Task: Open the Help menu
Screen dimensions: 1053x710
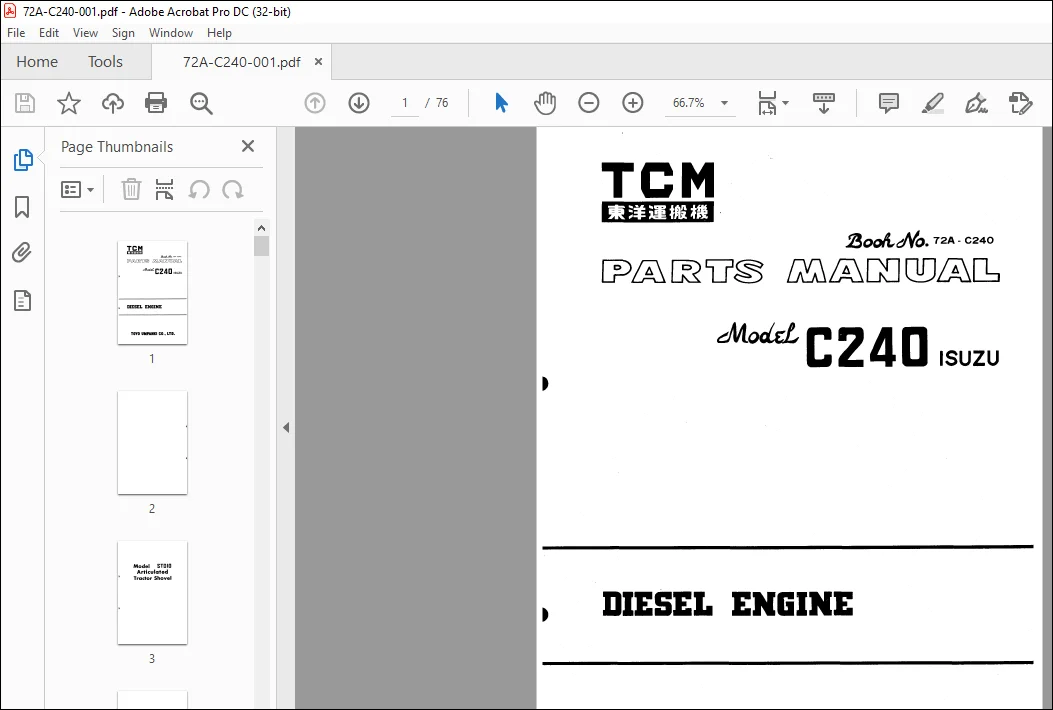Action: click(x=219, y=33)
